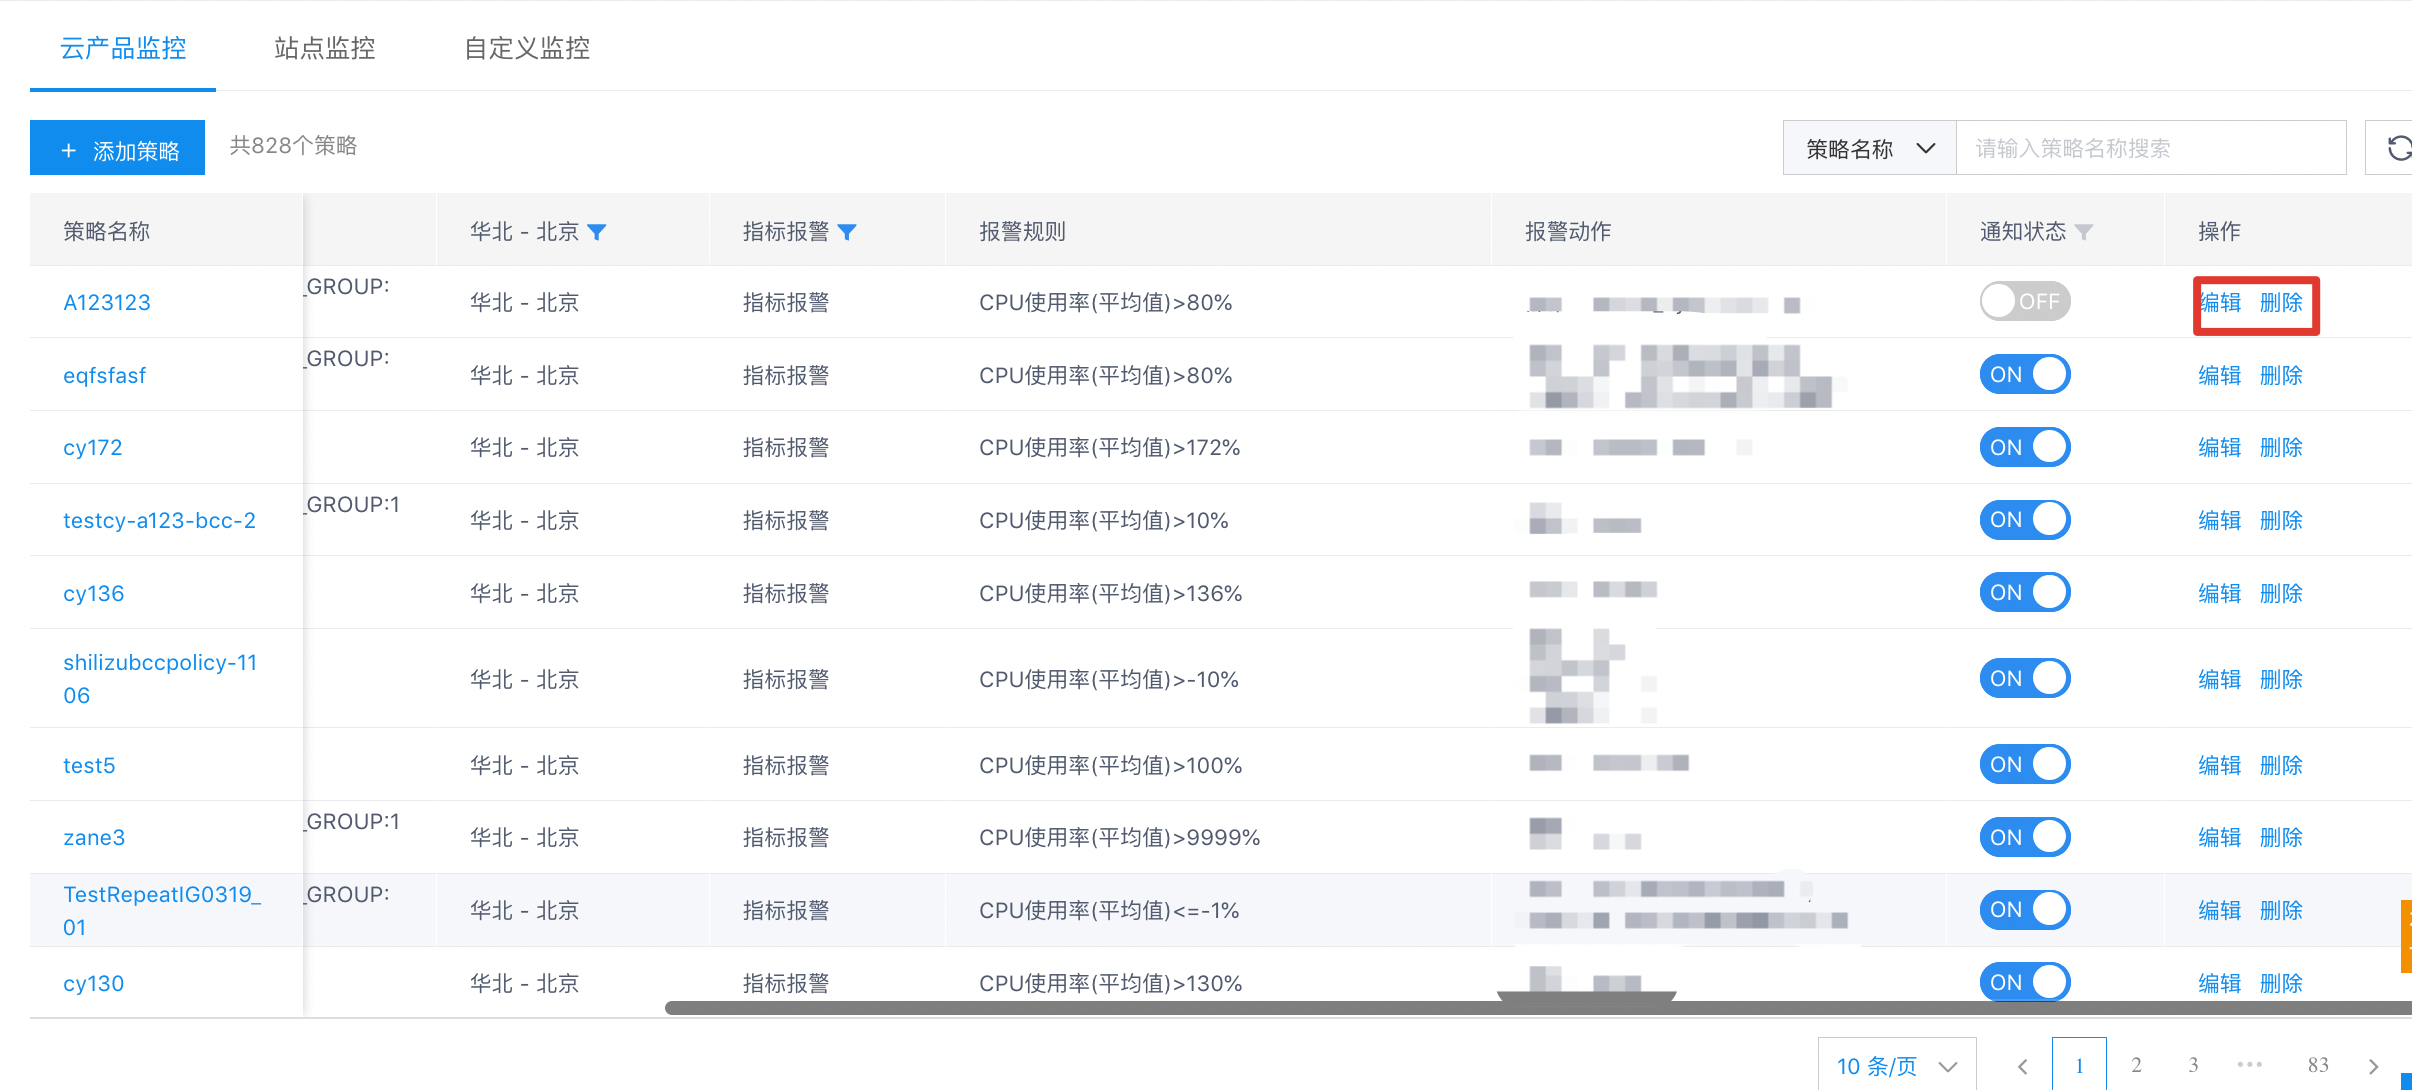Toggle notification switch for test5

pos(2025,764)
